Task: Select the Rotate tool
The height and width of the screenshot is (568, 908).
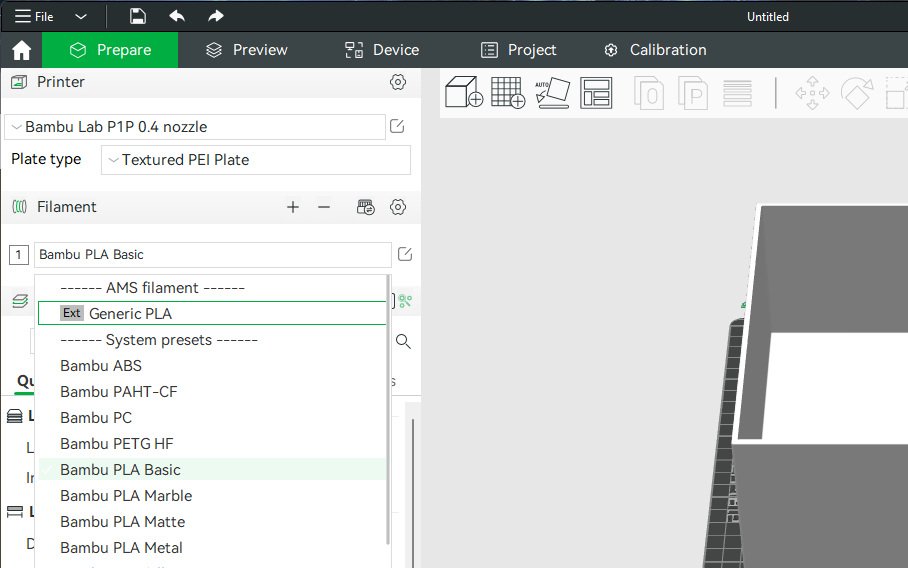Action: click(x=856, y=93)
